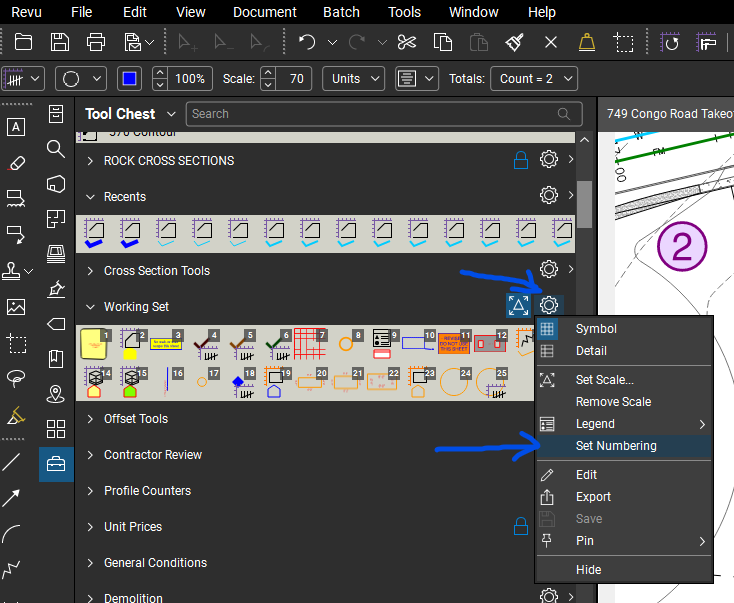Select the Image tool in left sidebar

pos(16,307)
